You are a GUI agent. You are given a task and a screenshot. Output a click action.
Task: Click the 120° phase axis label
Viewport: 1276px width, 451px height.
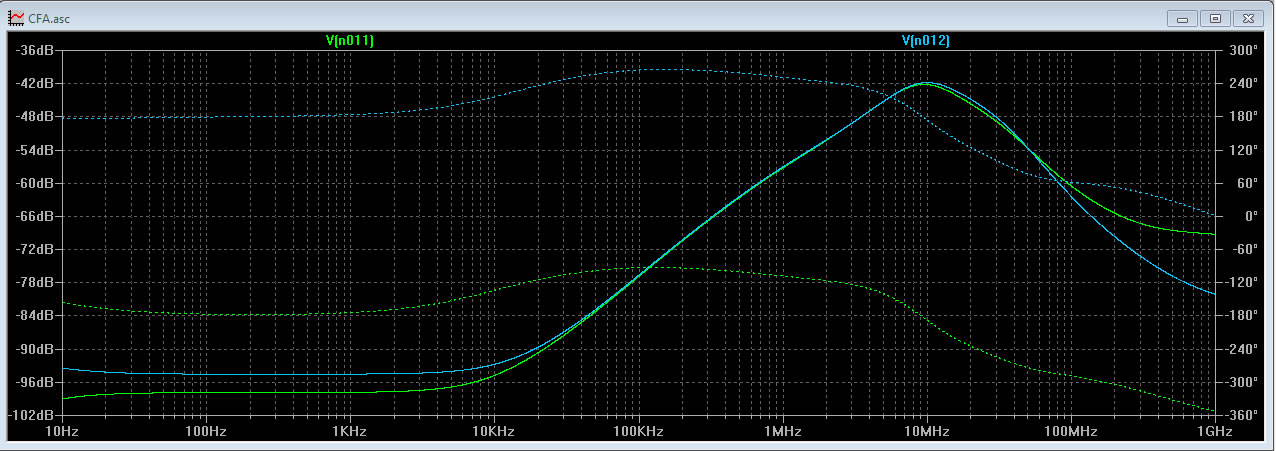1243,150
